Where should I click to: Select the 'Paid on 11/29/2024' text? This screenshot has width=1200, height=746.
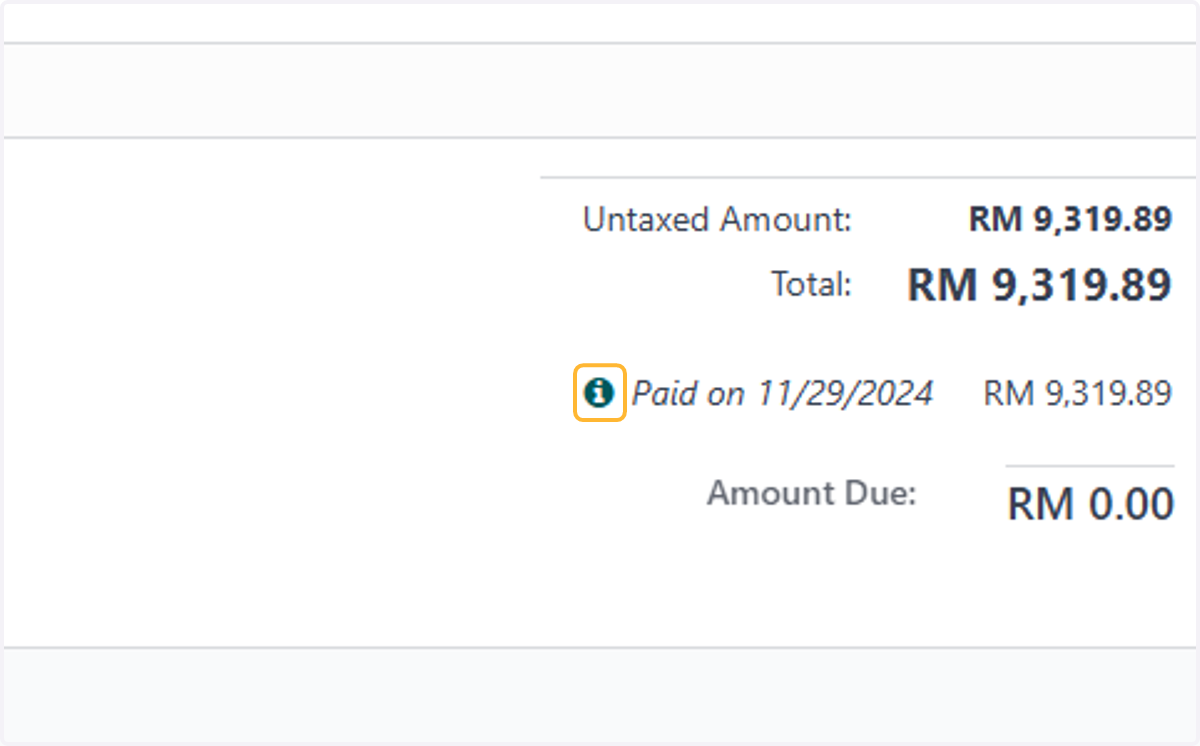(783, 393)
